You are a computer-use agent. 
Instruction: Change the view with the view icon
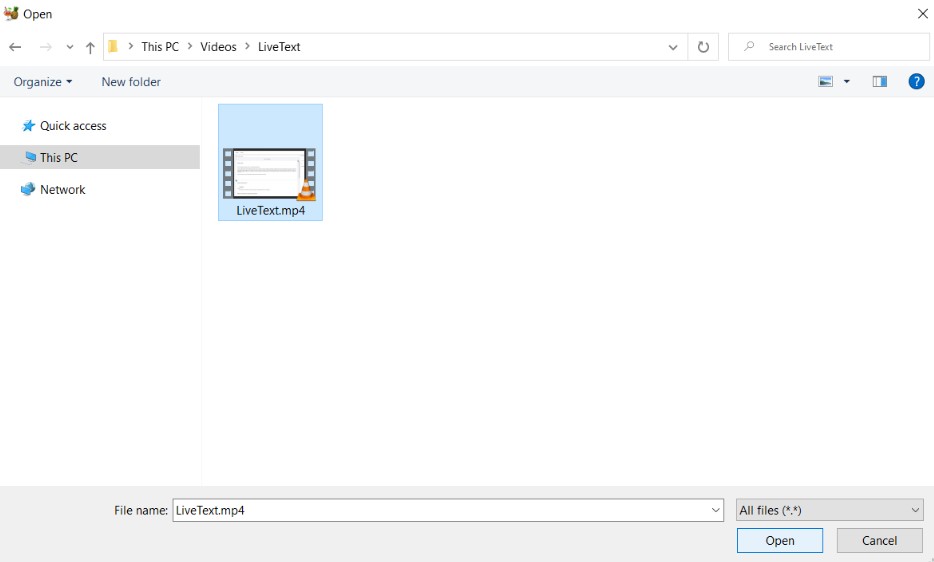point(826,82)
